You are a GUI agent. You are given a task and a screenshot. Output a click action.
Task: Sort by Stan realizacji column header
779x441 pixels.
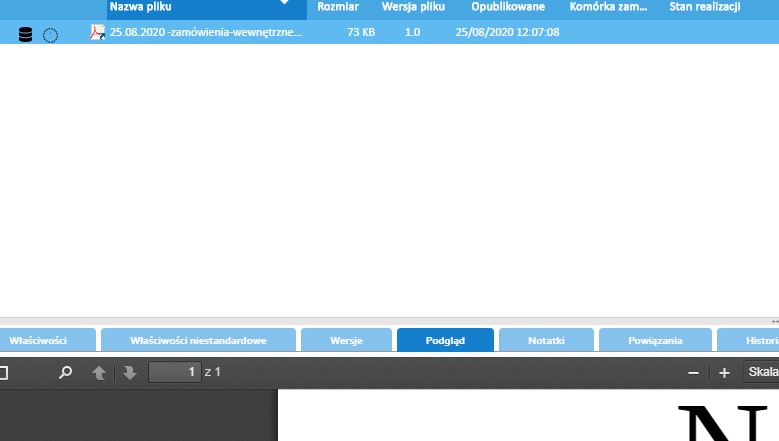pos(704,7)
